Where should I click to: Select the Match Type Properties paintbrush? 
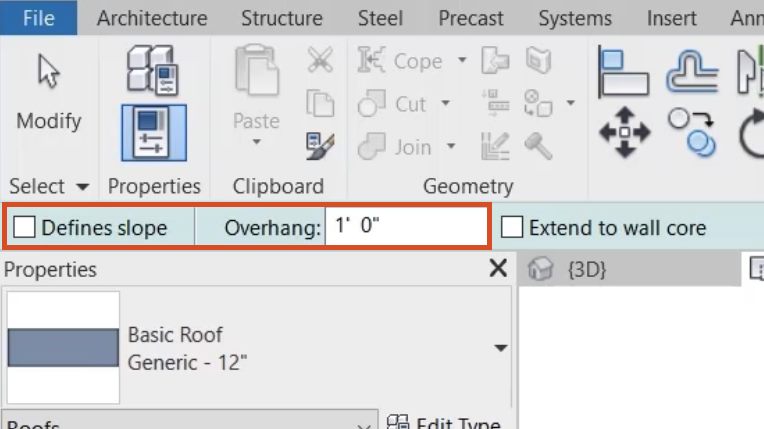320,145
